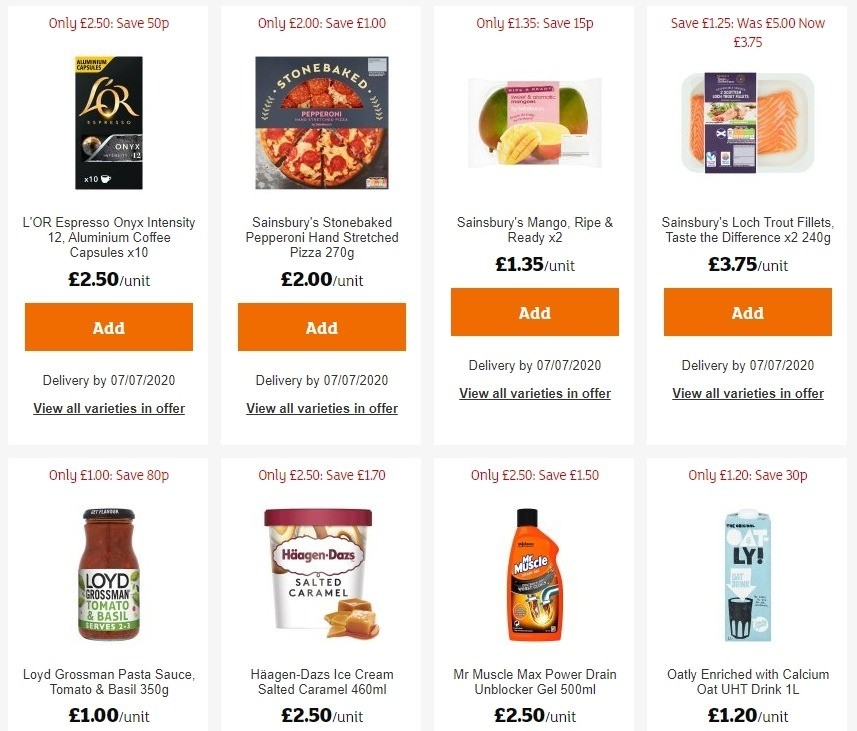Add Sainsbury's Ripe & Ready Mango to basket
857x731 pixels.
534,312
